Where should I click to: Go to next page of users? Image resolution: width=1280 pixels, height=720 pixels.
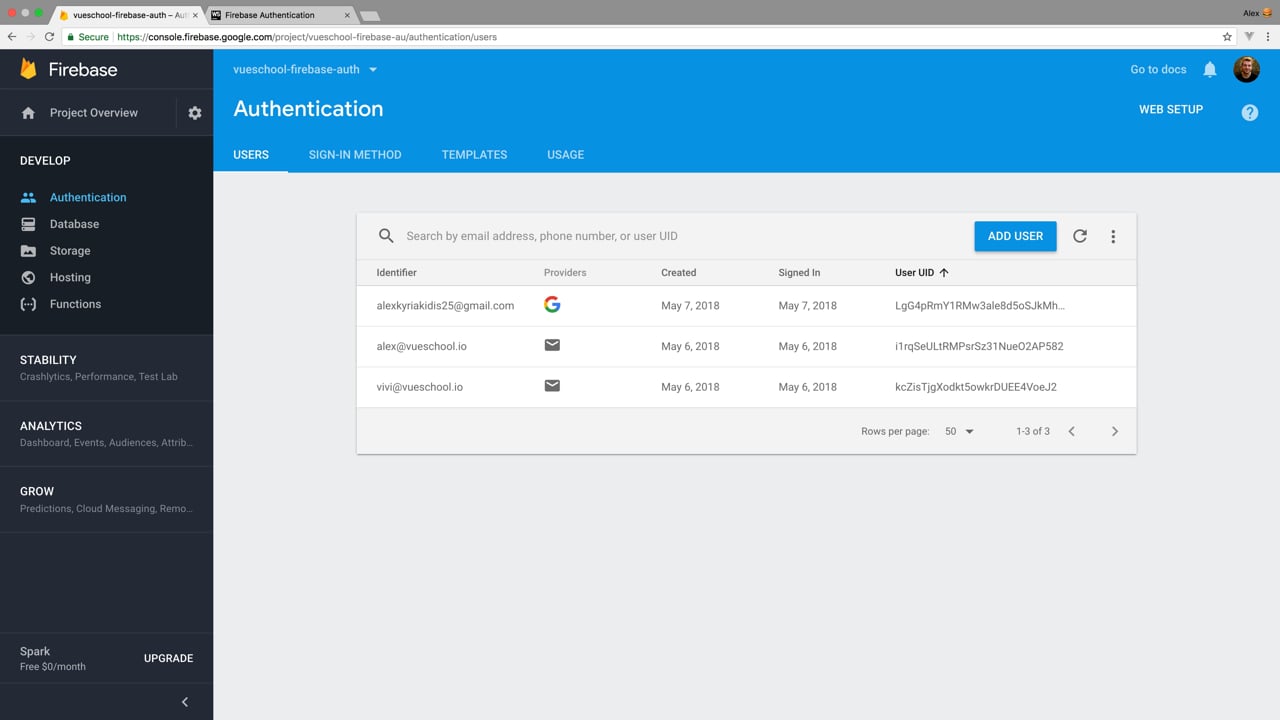(x=1115, y=431)
